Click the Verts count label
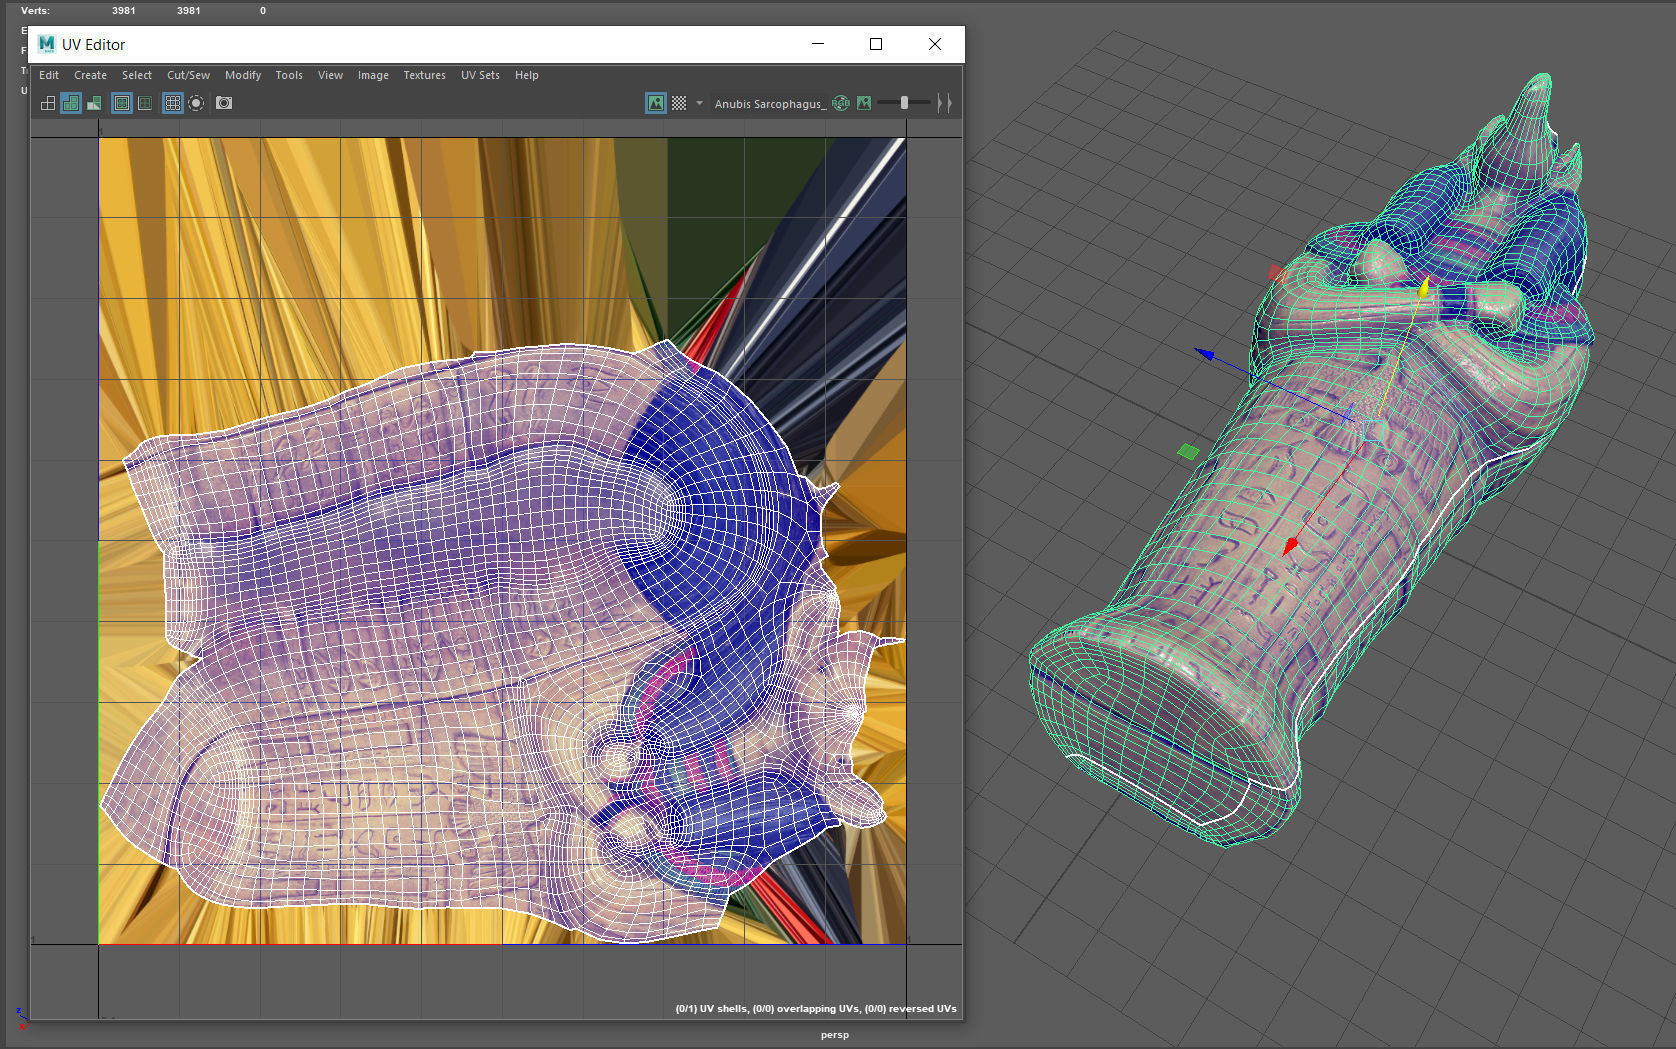Viewport: 1676px width, 1049px height. click(x=35, y=11)
